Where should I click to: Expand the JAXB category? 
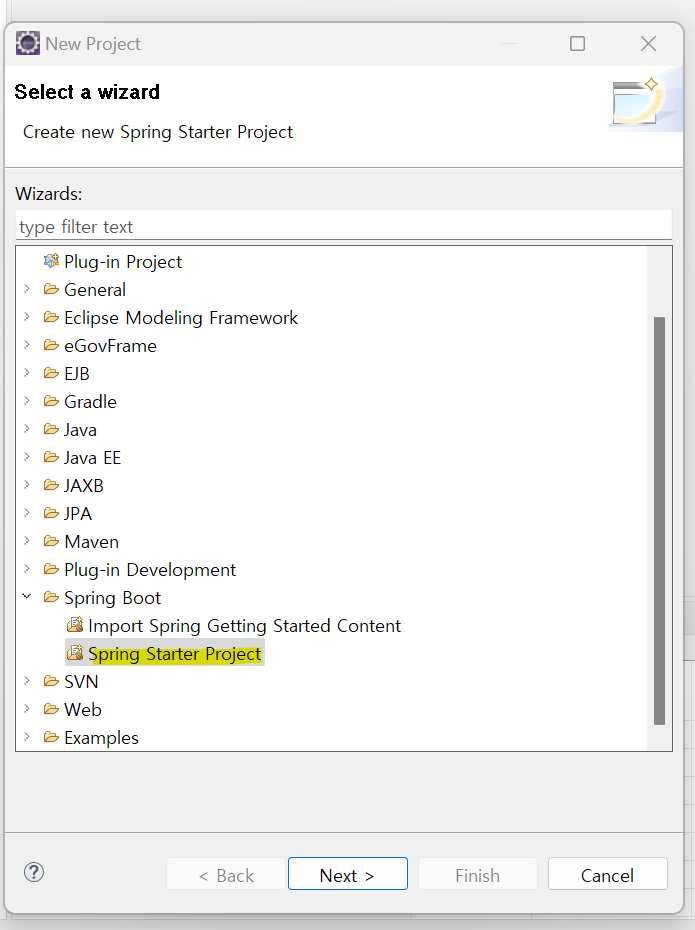click(x=27, y=485)
